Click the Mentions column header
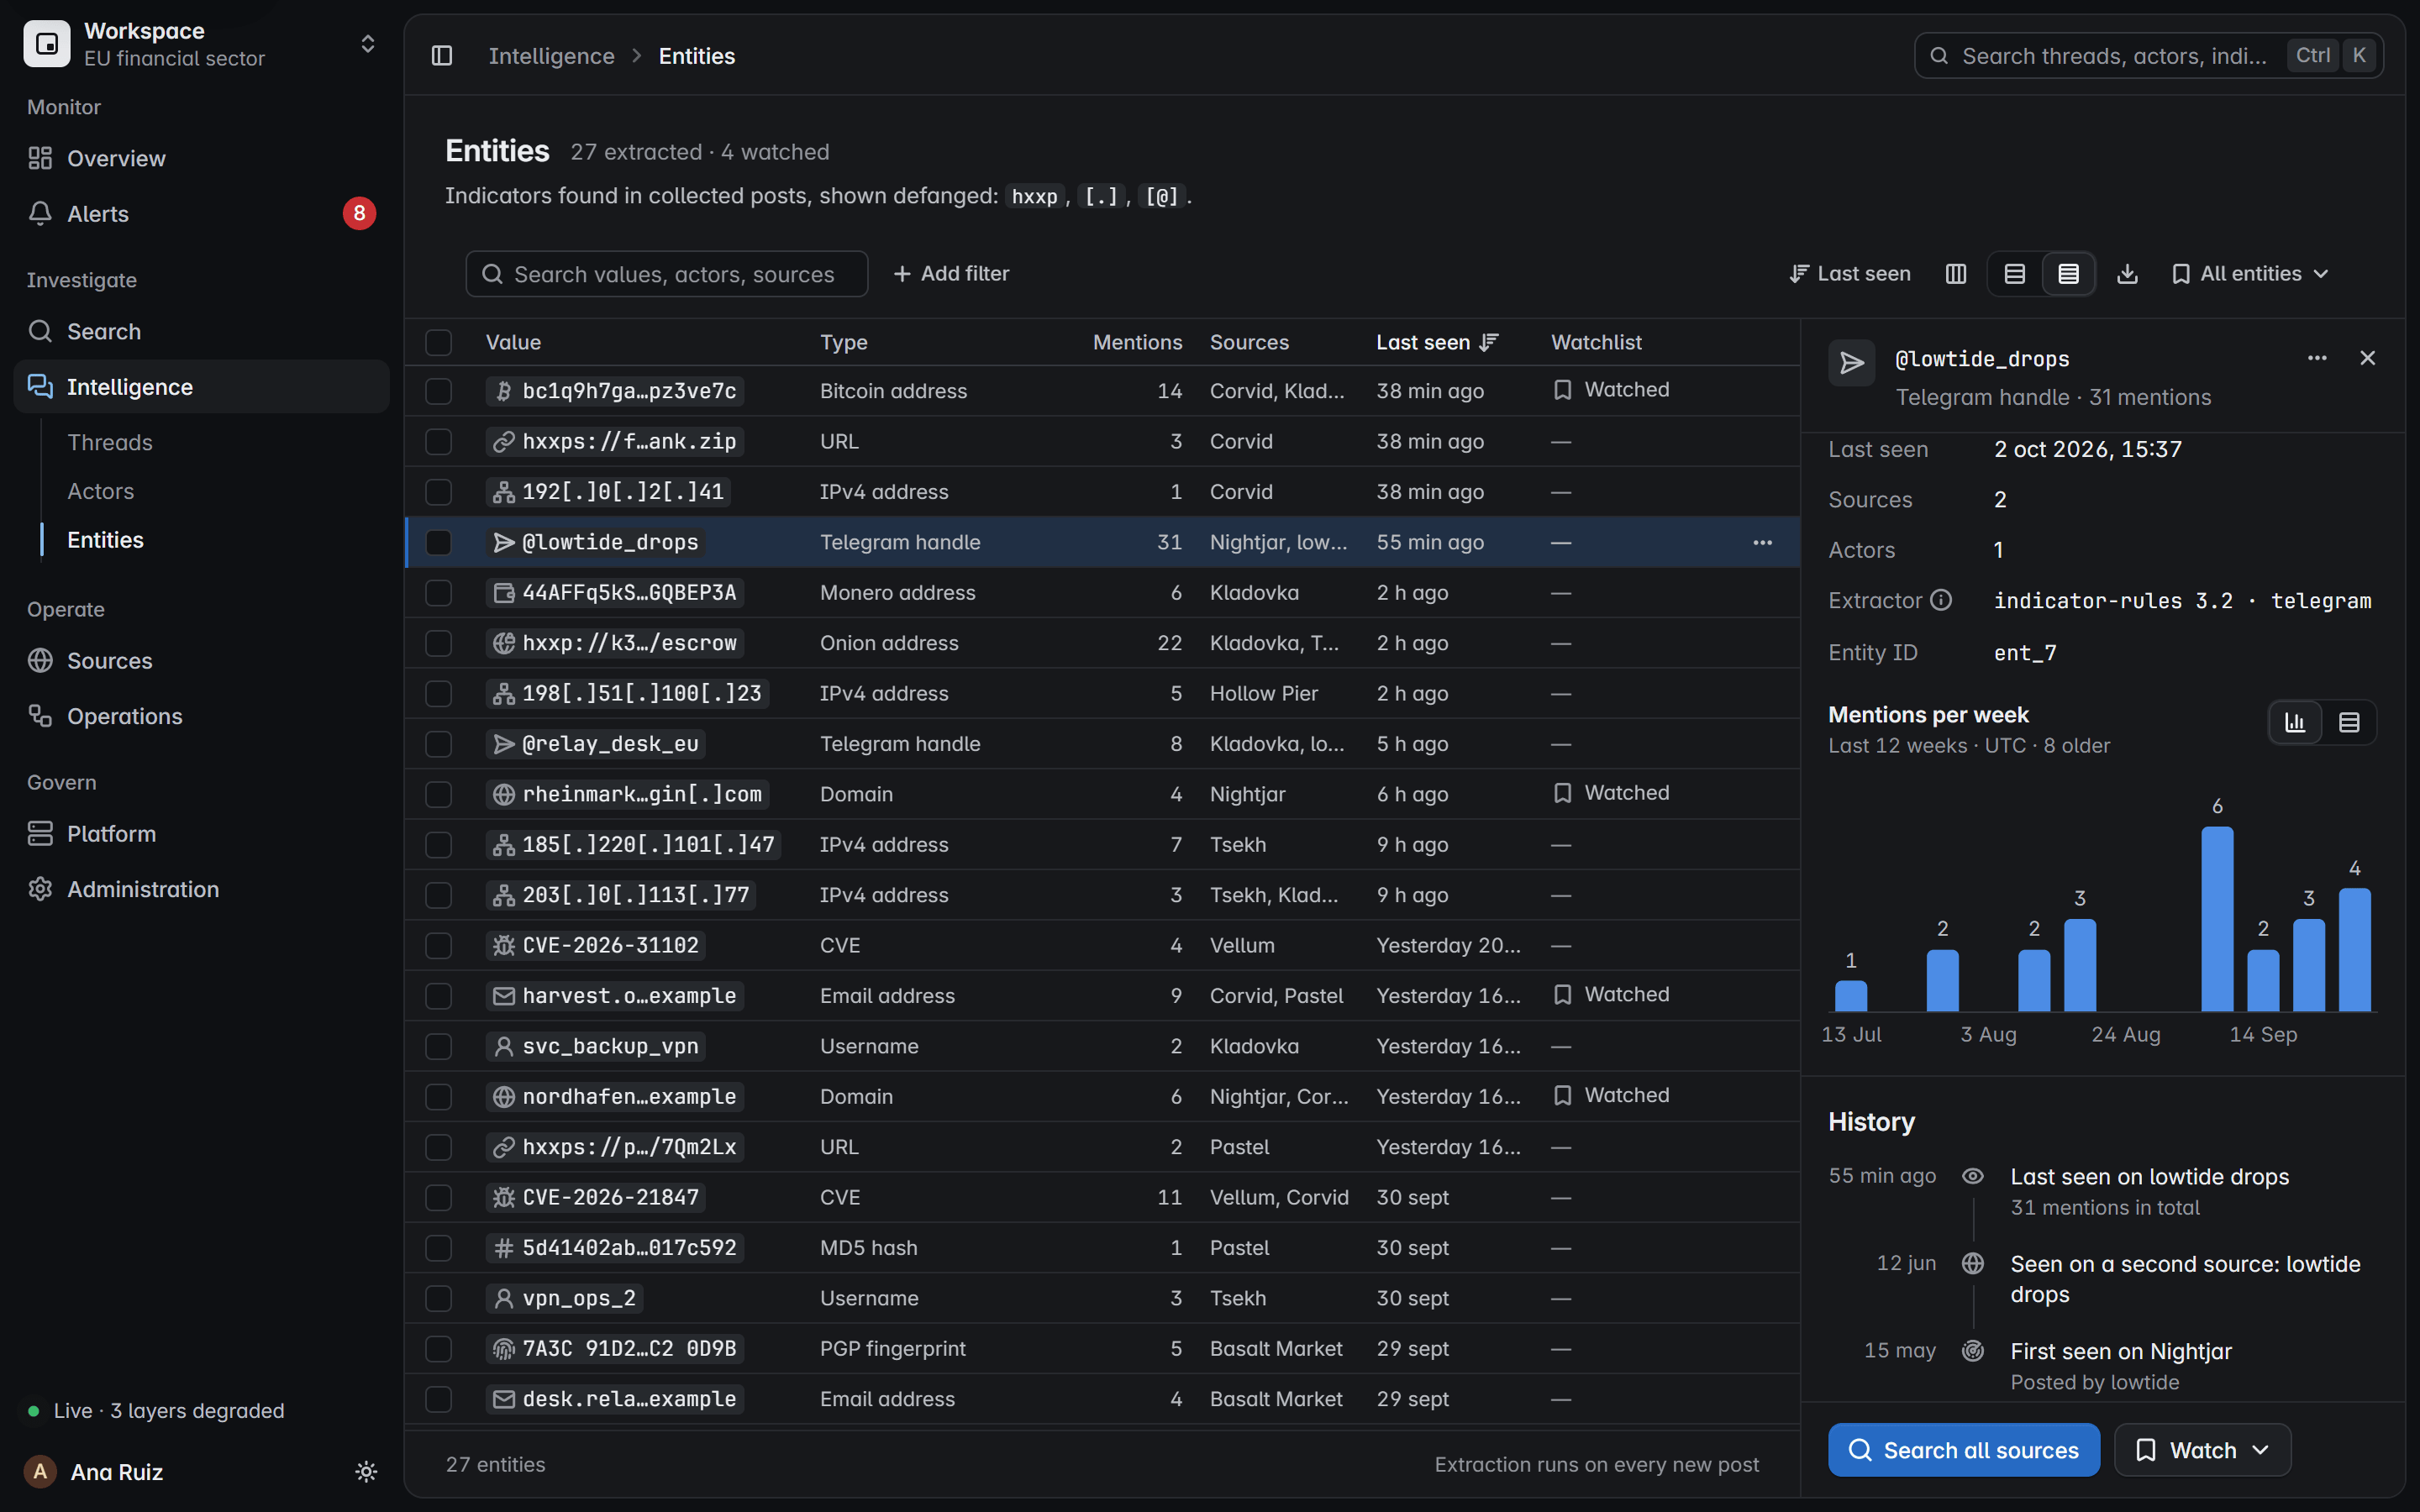The image size is (2420, 1512). [x=1137, y=342]
